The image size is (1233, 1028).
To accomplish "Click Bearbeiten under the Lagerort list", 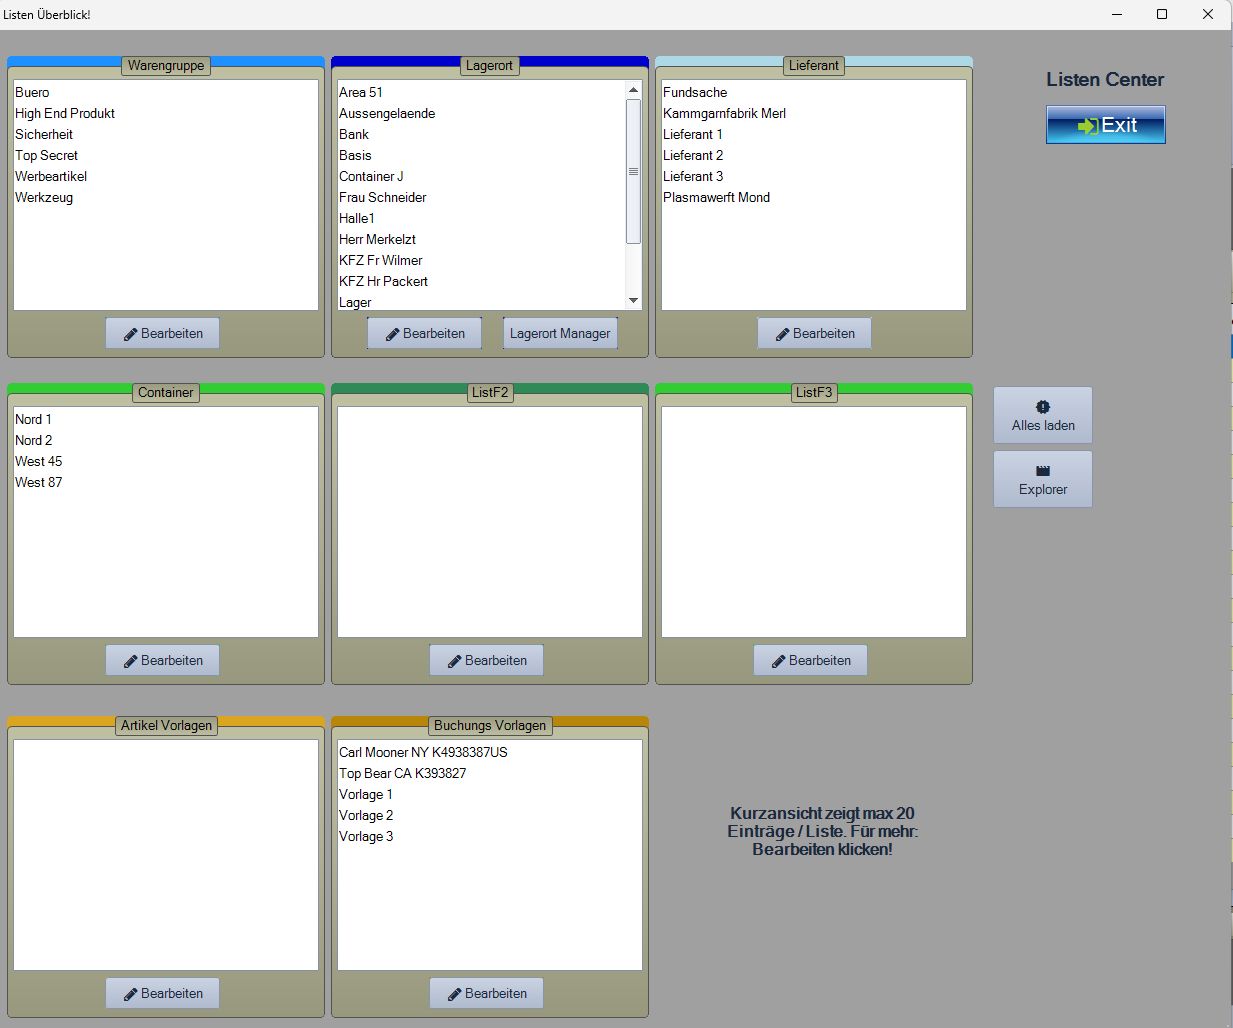I will (x=424, y=333).
